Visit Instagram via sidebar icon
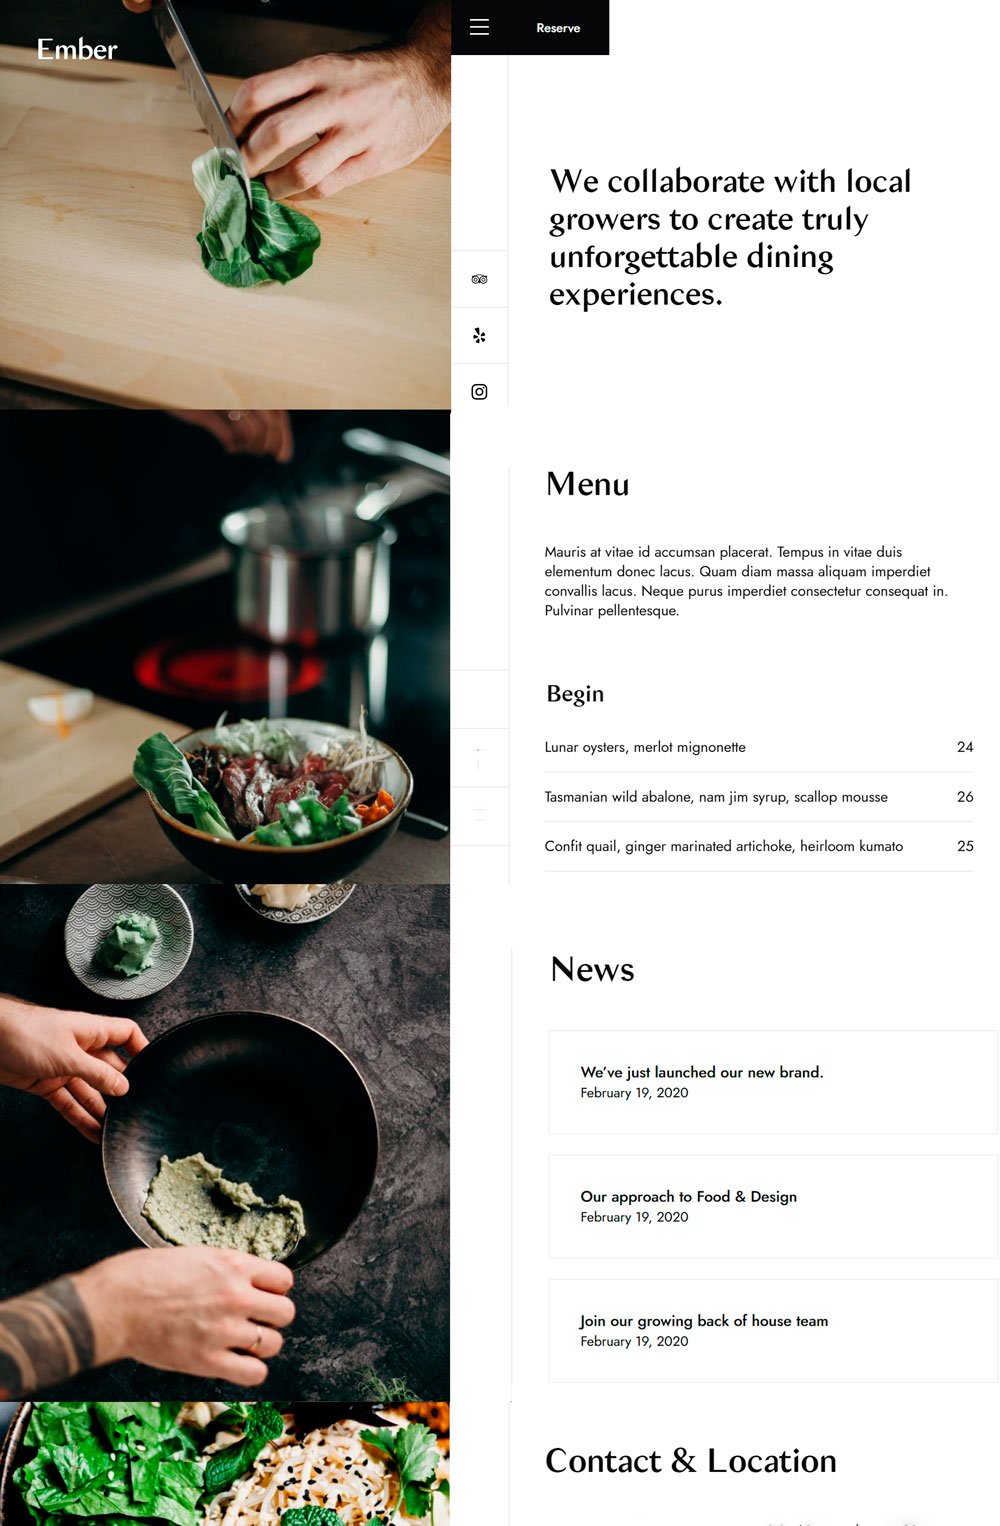The width and height of the screenshot is (1000, 1526). 479,392
